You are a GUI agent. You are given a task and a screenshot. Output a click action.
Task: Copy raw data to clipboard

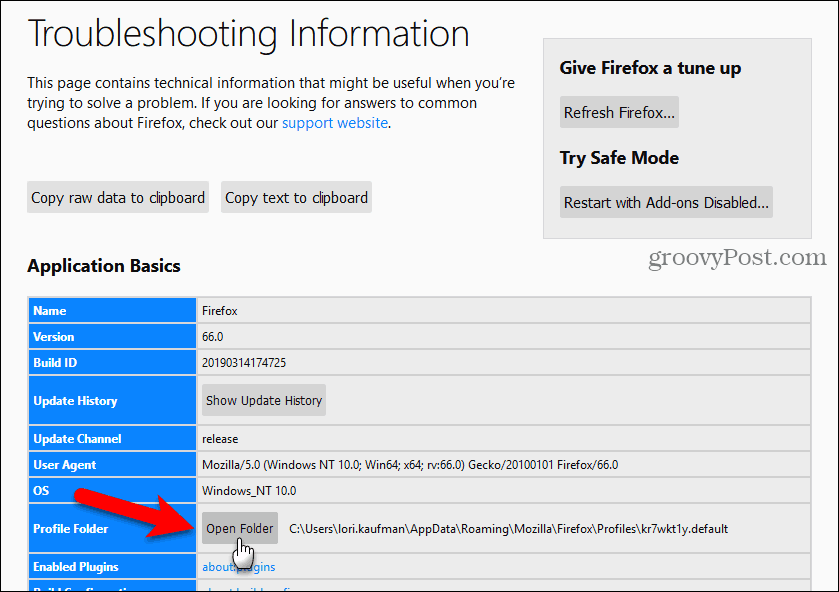[x=118, y=198]
